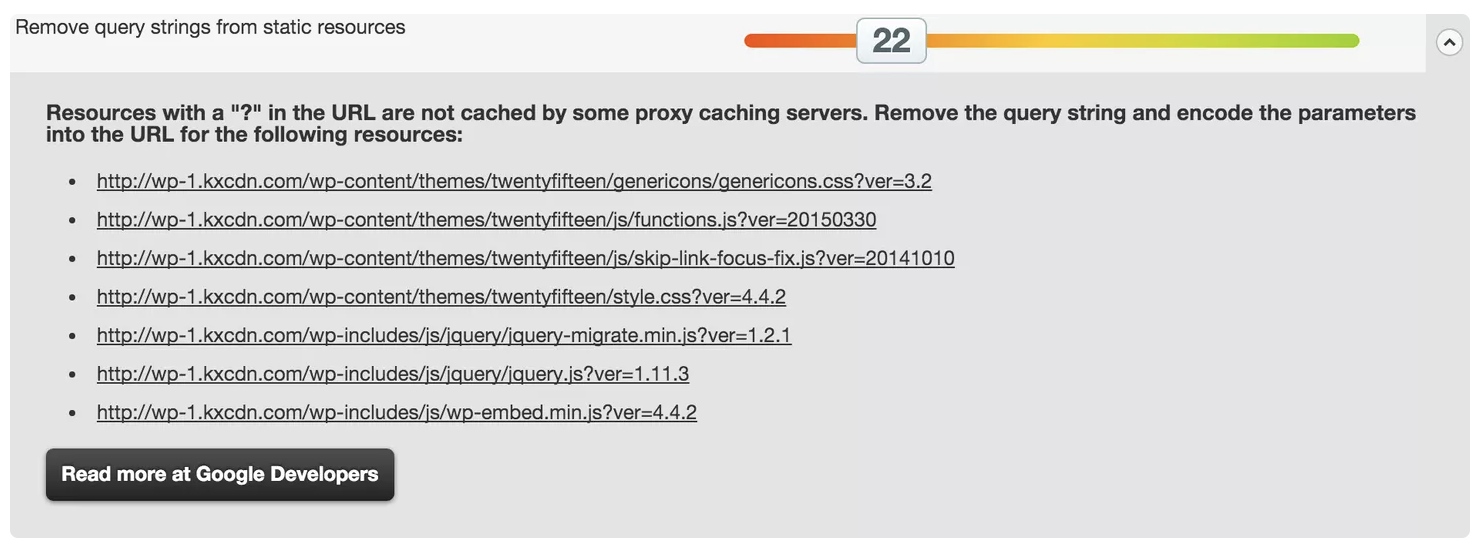Image resolution: width=1480 pixels, height=540 pixels.
Task: Click the score badge showing 22
Action: point(891,41)
